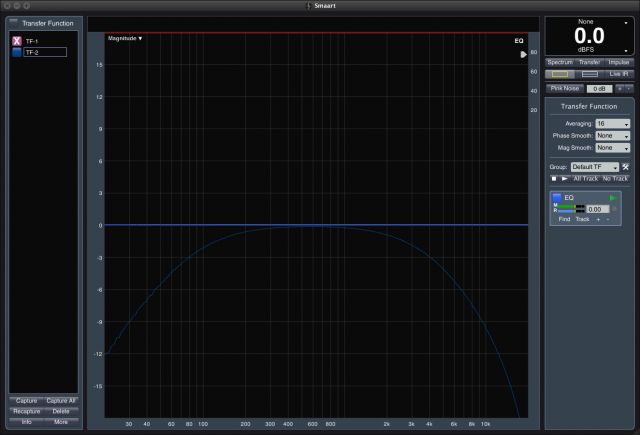
Task: Select the single-pane view layout icon
Action: pyautogui.click(x=559, y=74)
